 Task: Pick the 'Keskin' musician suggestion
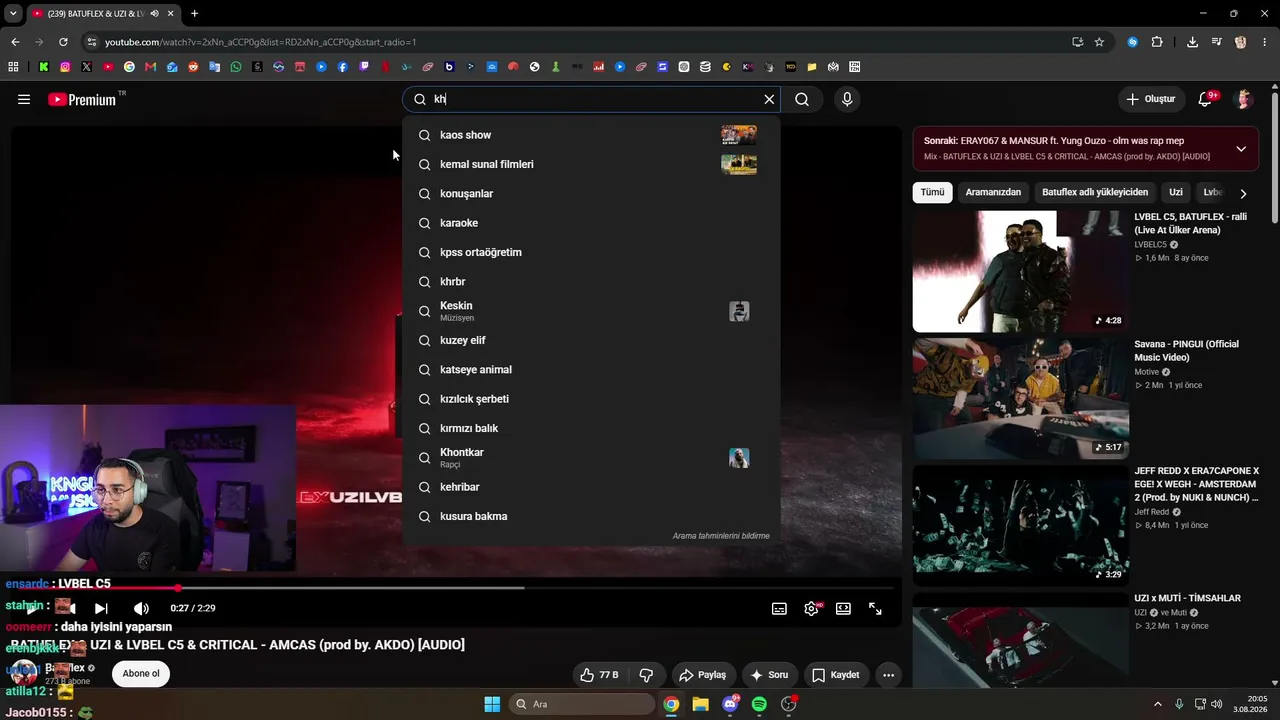pos(591,311)
